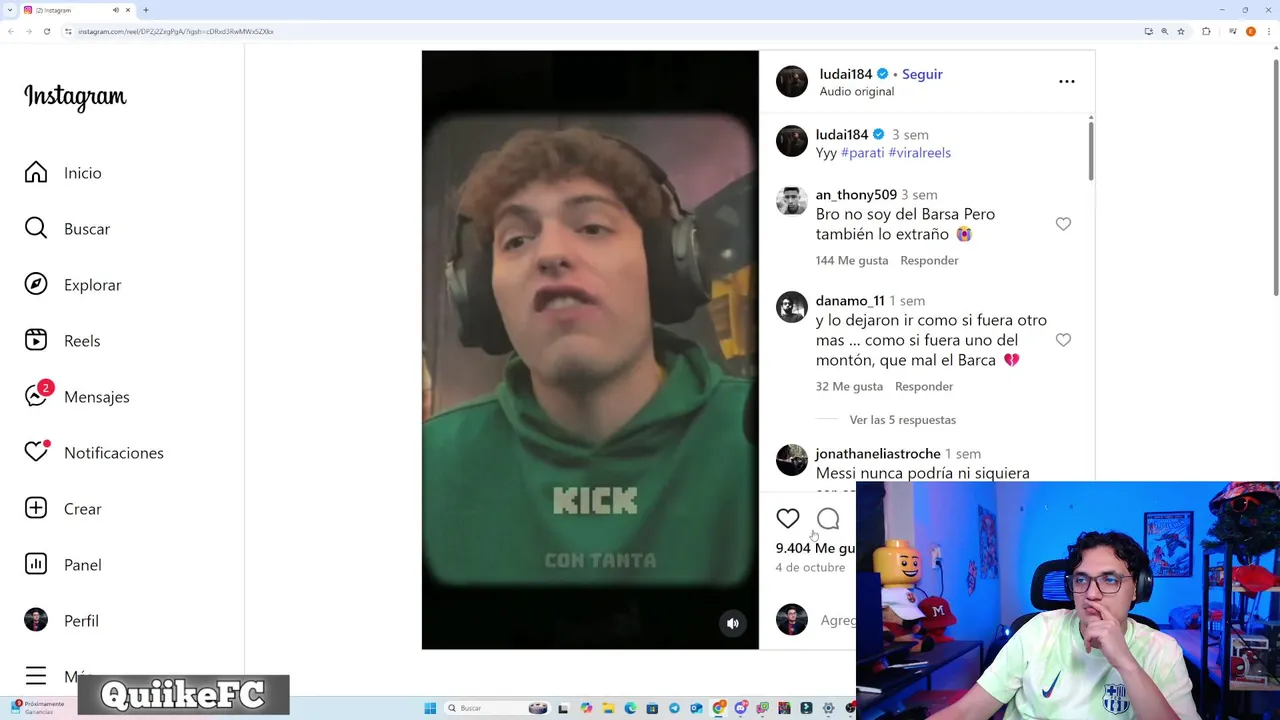1280x720 pixels.
Task: Click the comment bubble icon under the reel
Action: point(828,518)
